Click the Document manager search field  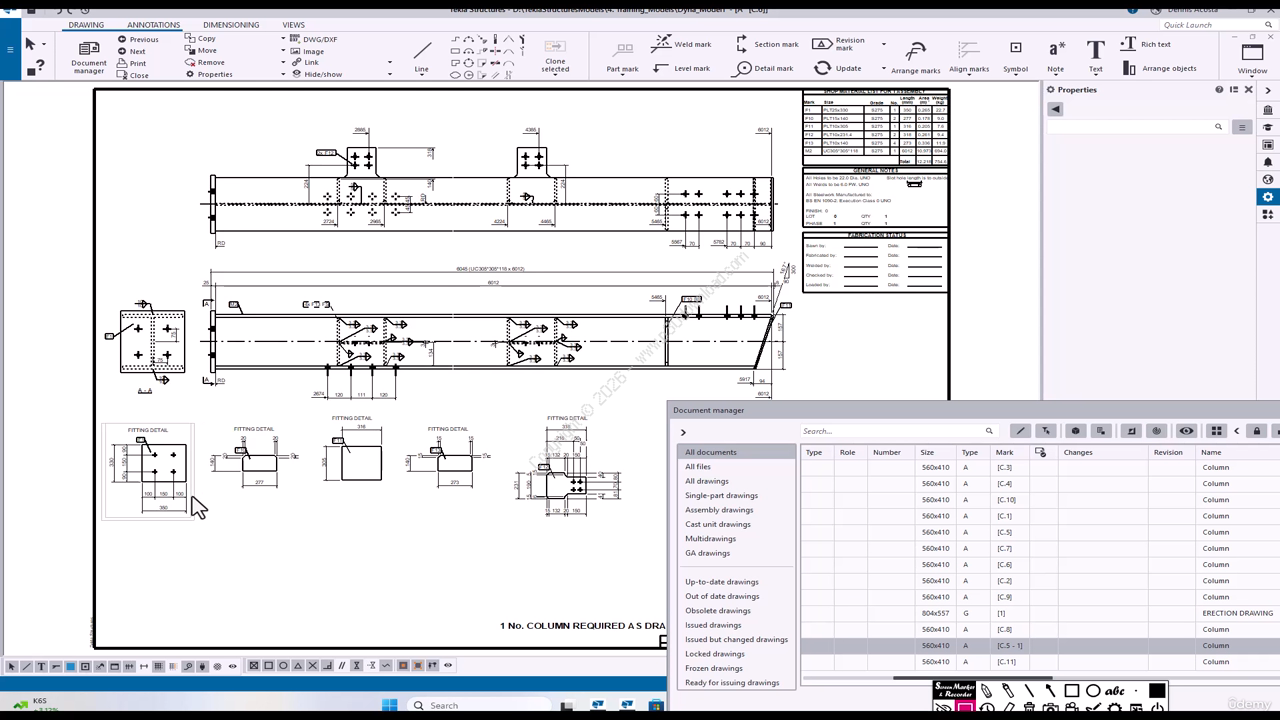[890, 431]
